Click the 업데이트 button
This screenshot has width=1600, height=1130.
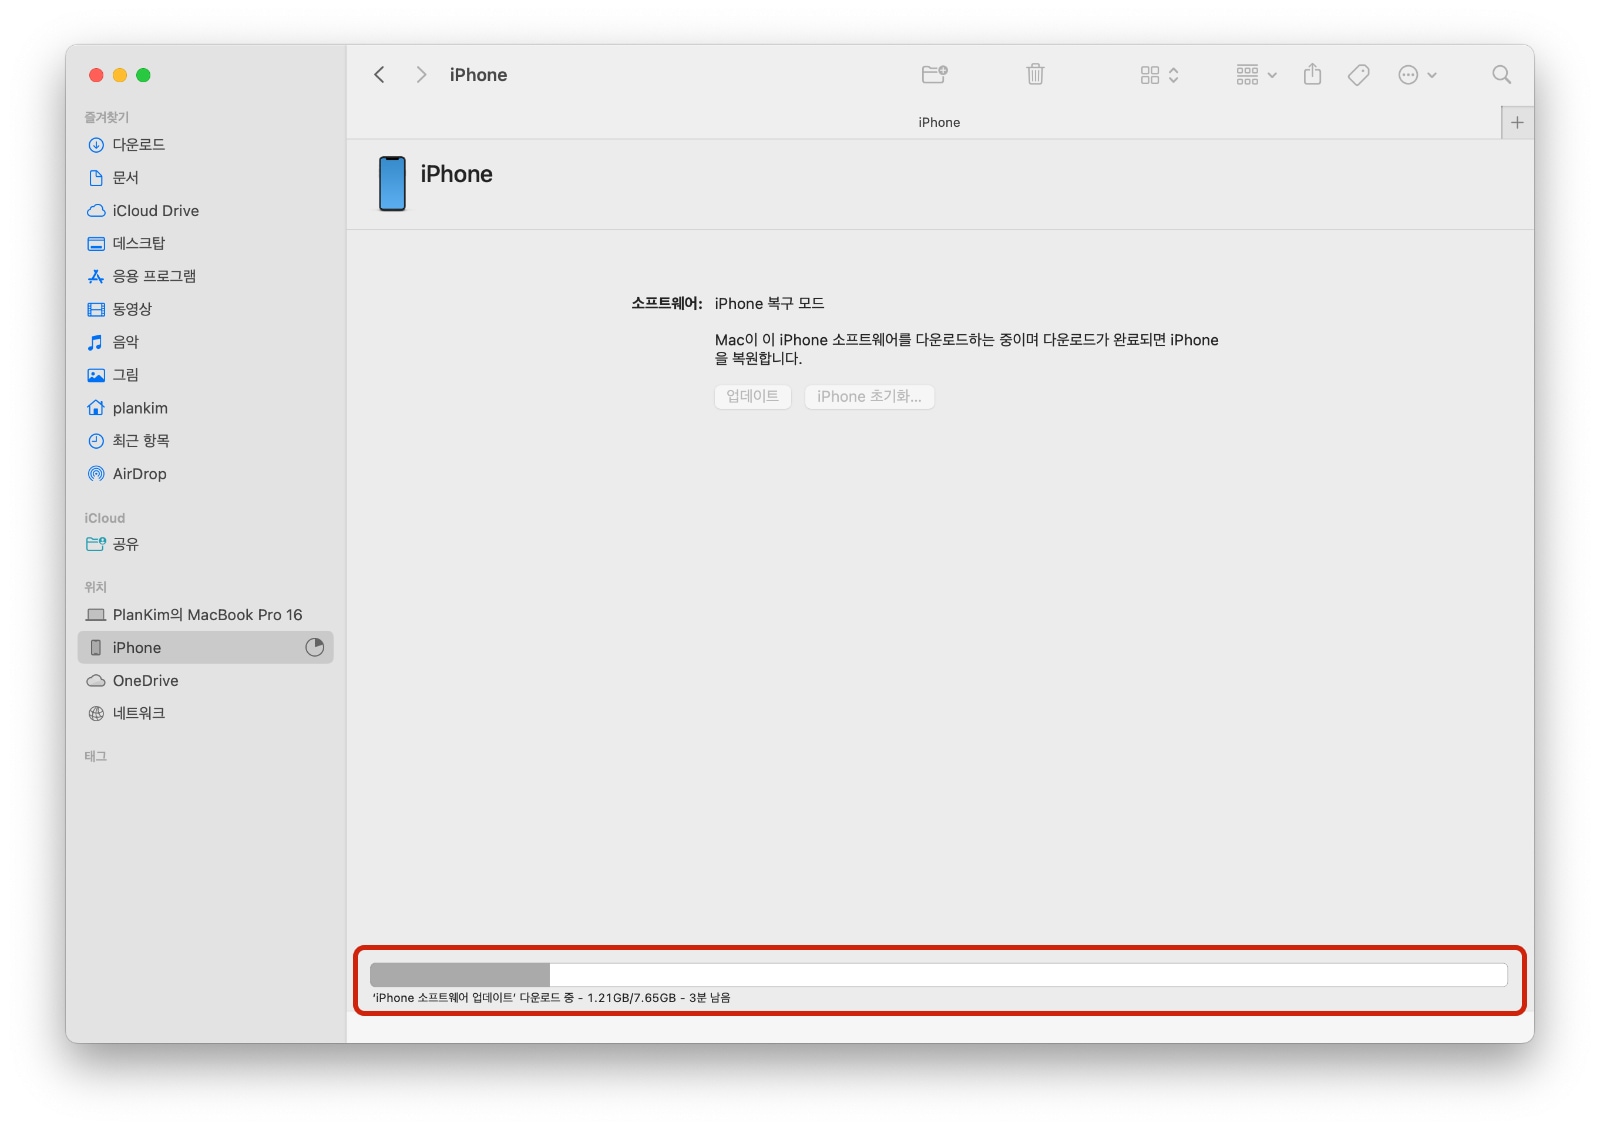click(x=753, y=397)
